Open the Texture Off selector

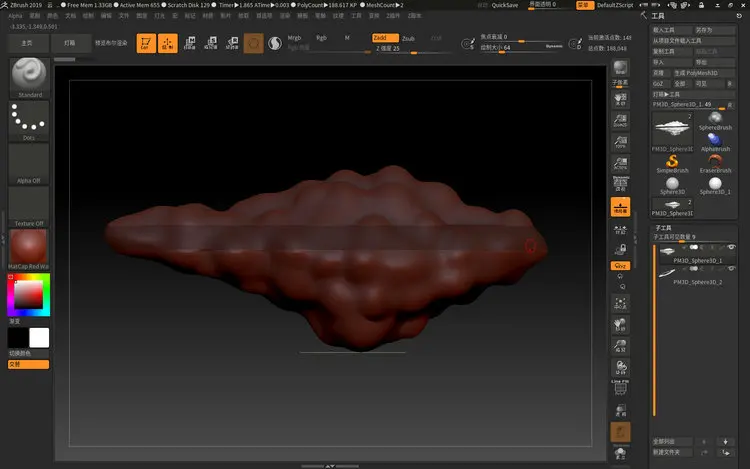point(28,207)
